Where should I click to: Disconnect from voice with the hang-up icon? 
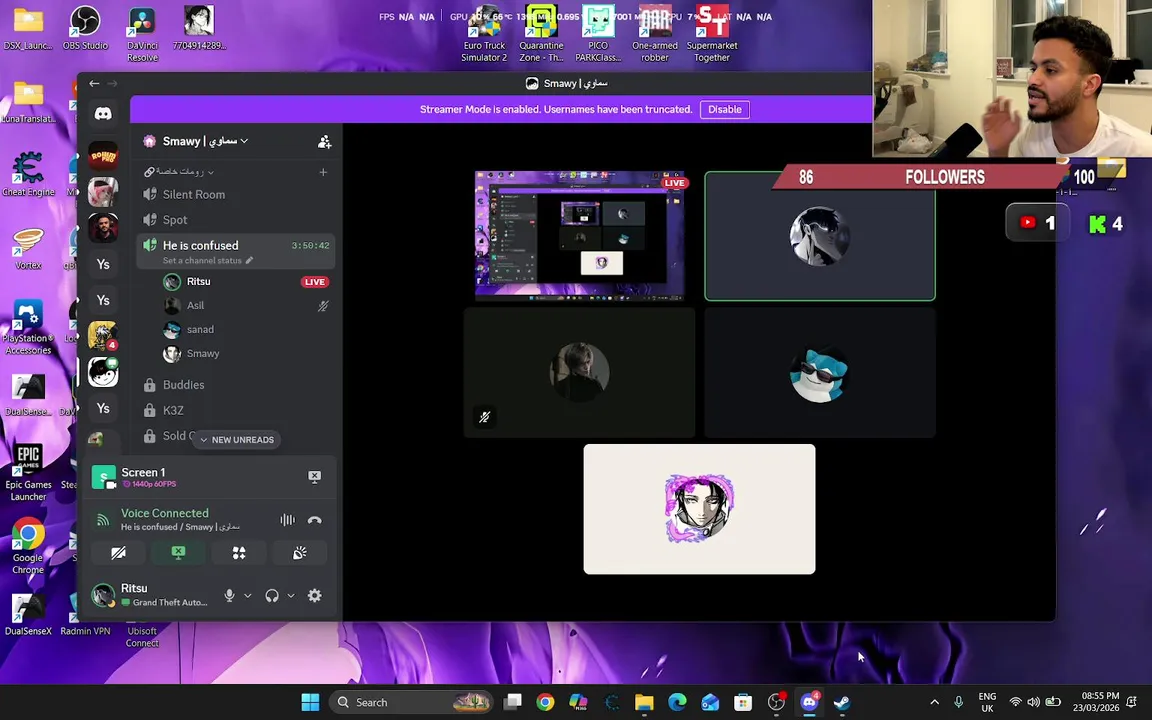pos(314,520)
